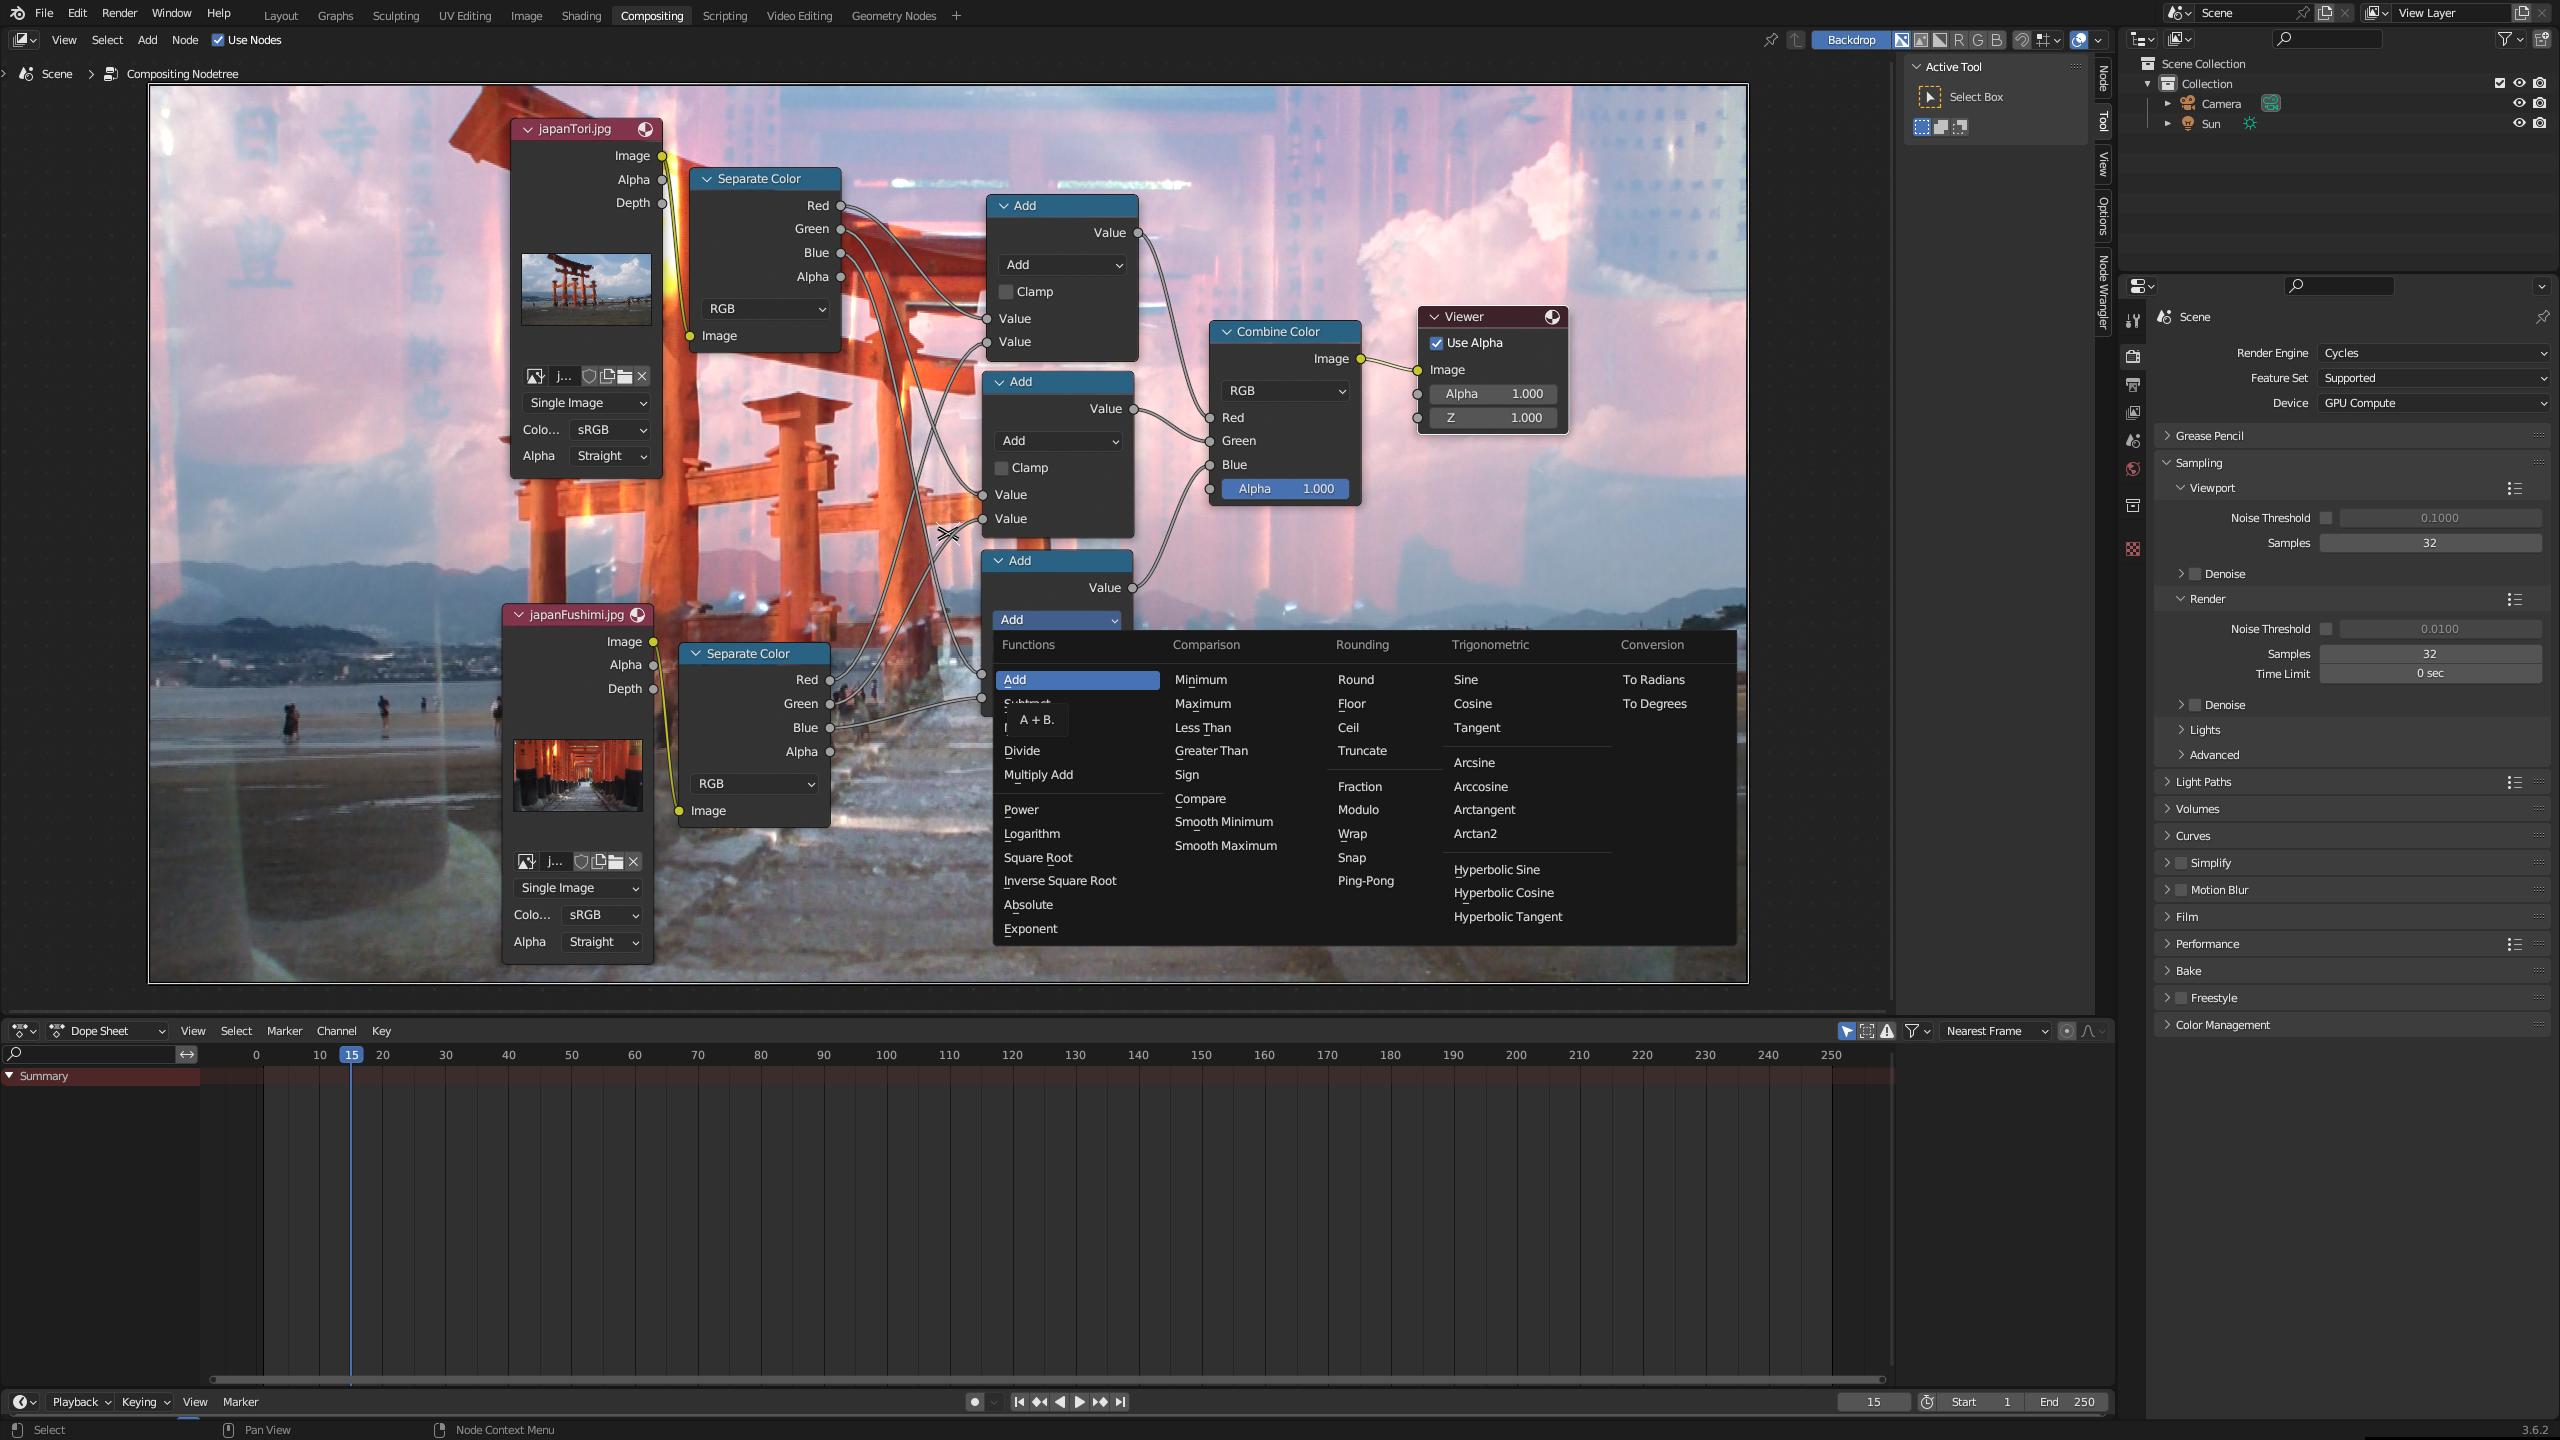Image resolution: width=2560 pixels, height=1440 pixels.
Task: Open the Render menu in top bar
Action: [119, 13]
